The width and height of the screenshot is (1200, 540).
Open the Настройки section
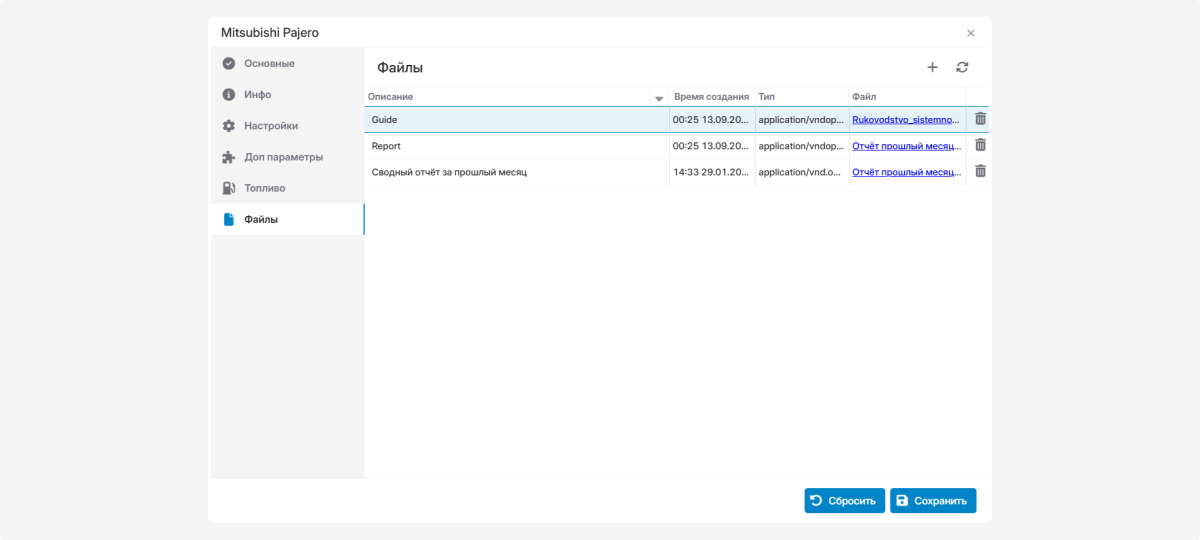[x=270, y=126]
